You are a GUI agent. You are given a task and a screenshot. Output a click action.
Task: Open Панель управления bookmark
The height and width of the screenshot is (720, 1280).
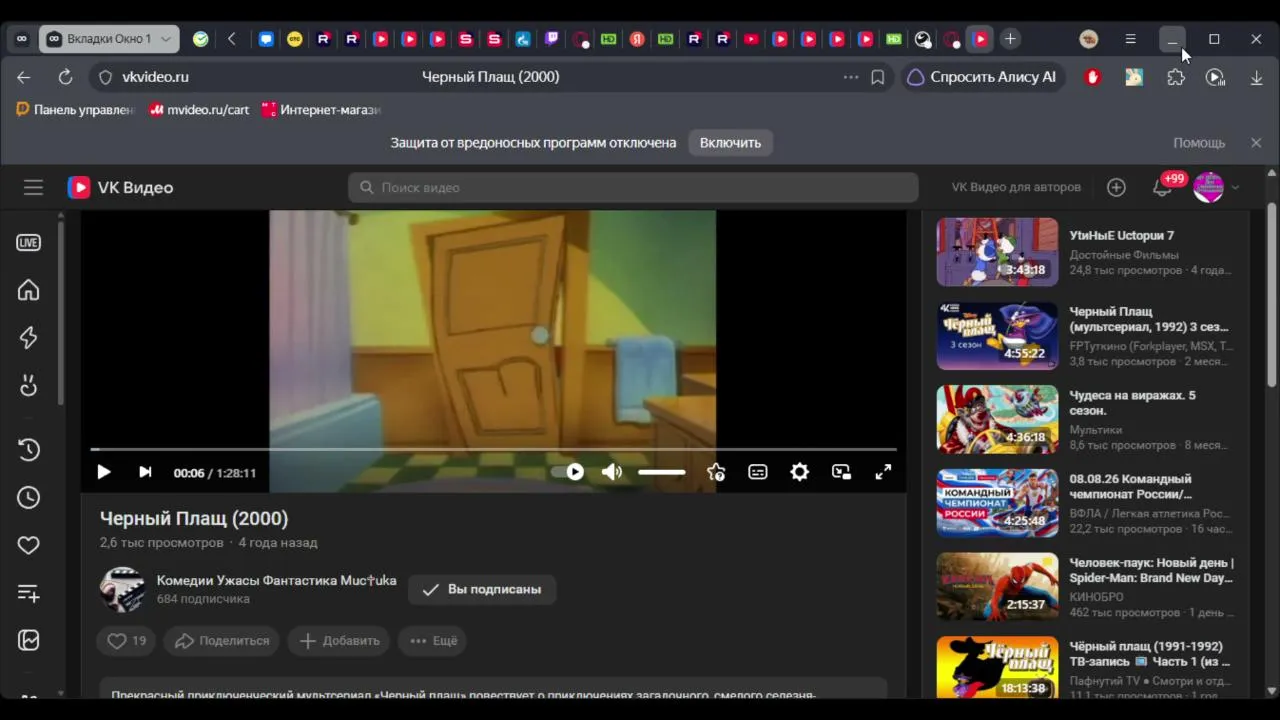click(75, 110)
